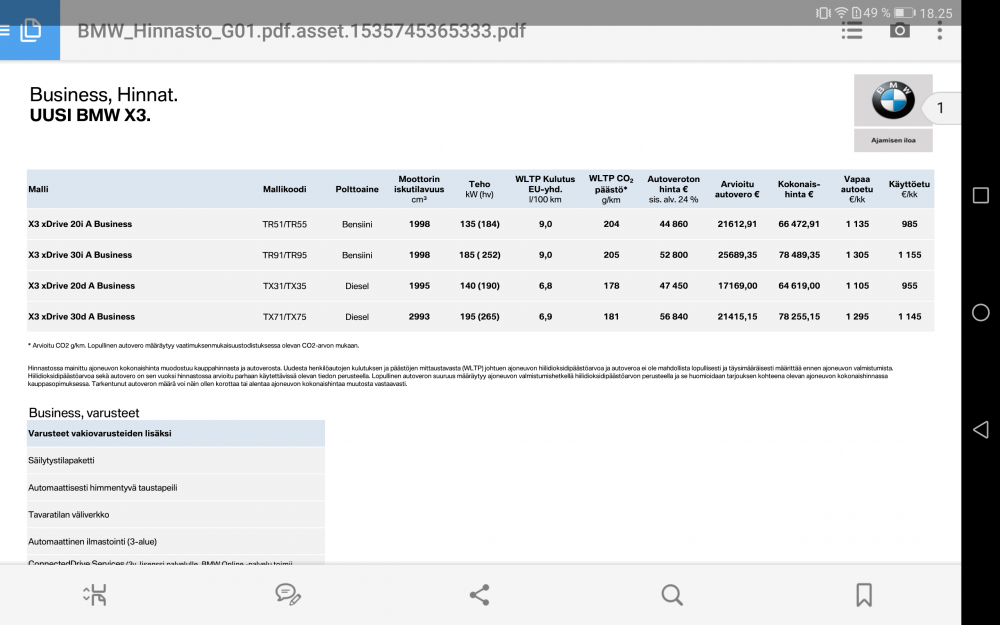
Task: Open the hamburger menu in the top bar
Action: coord(4,30)
